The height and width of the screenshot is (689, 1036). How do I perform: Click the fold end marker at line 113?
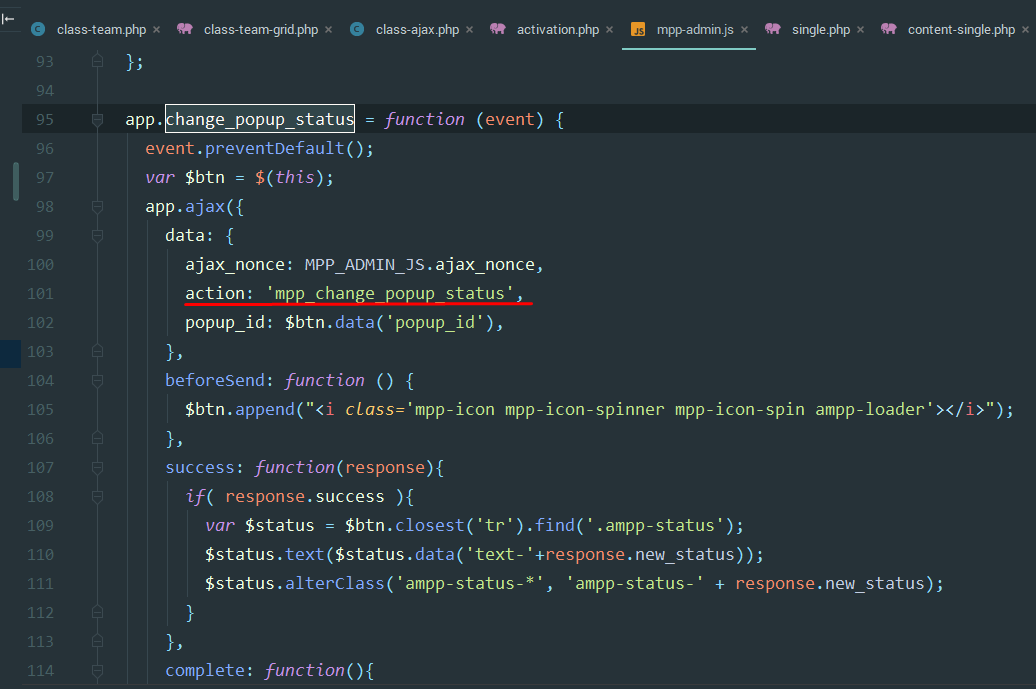pos(97,641)
